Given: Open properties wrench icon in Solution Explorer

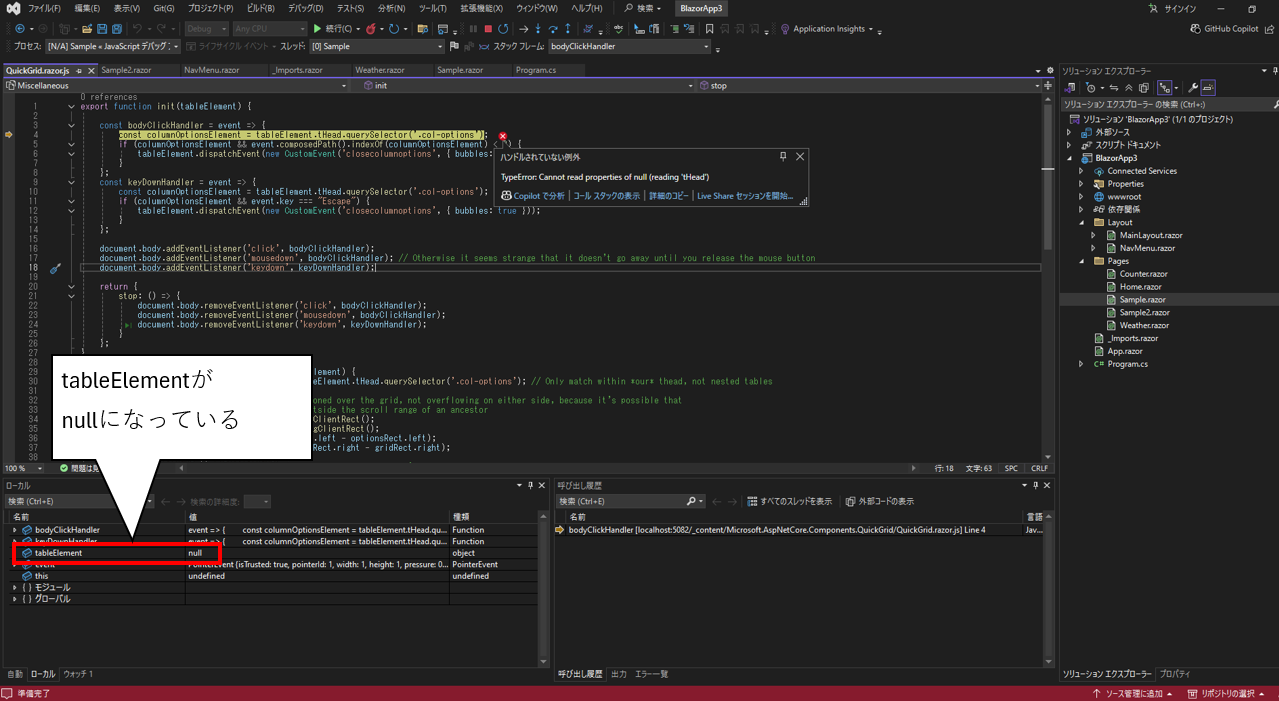Looking at the screenshot, I should tap(1193, 88).
